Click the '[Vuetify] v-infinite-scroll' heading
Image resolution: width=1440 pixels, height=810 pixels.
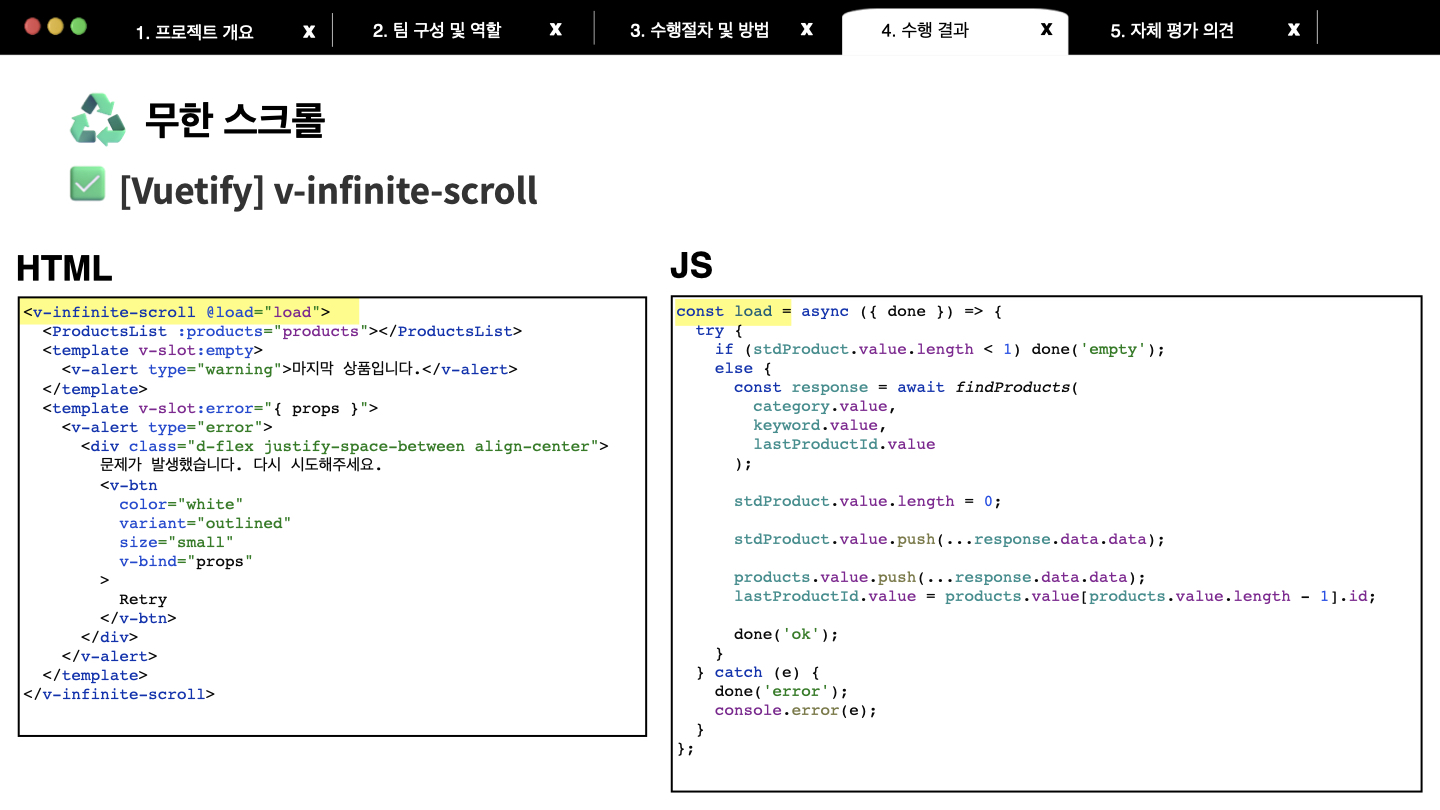pyautogui.click(x=328, y=190)
